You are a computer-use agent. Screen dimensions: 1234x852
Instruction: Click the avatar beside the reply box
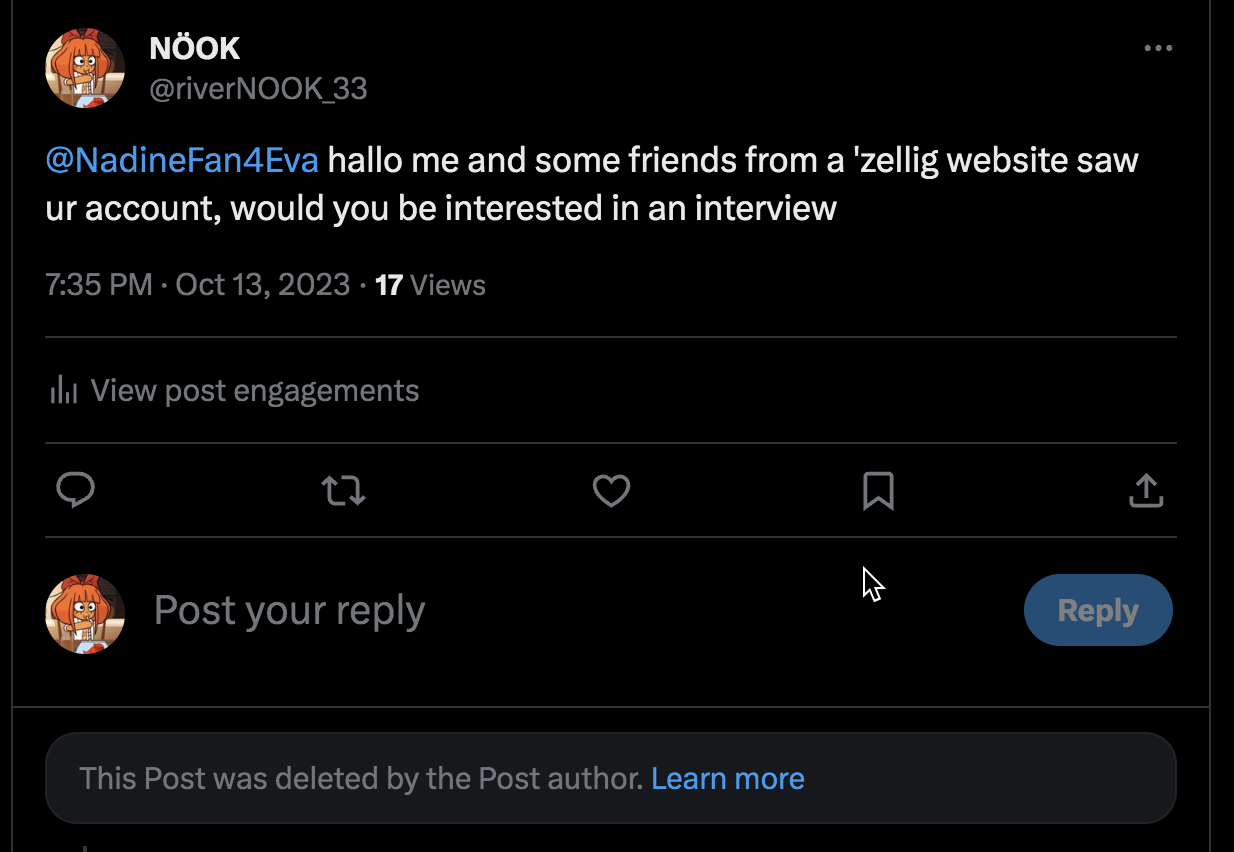click(85, 613)
